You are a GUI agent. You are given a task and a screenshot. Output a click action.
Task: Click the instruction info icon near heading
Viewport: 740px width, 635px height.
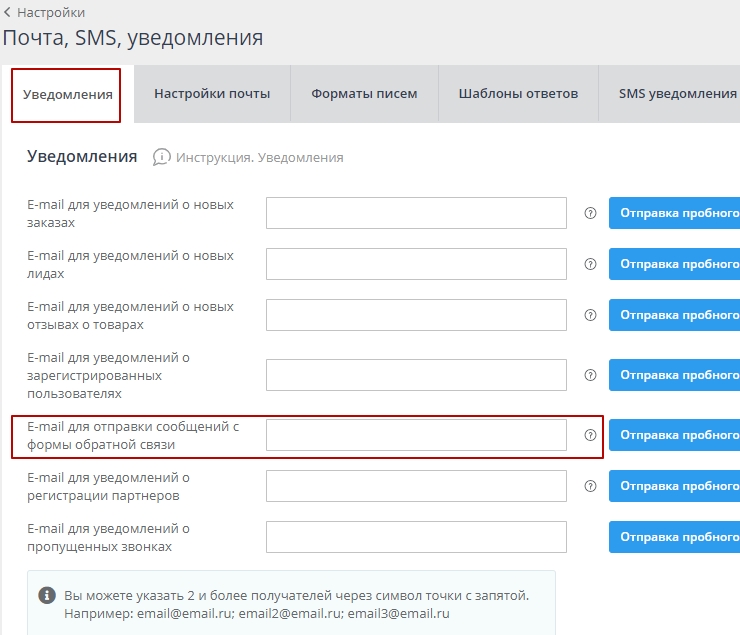[x=162, y=157]
